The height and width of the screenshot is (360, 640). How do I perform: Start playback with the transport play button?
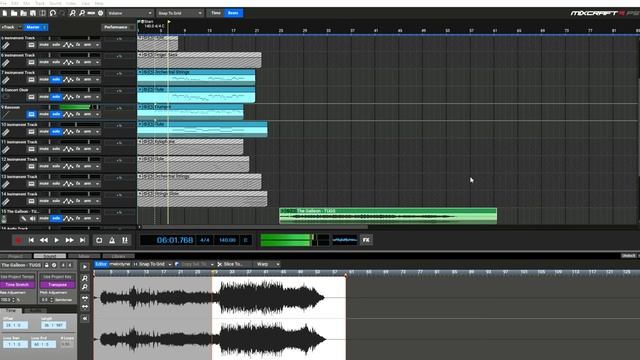click(x=57, y=240)
